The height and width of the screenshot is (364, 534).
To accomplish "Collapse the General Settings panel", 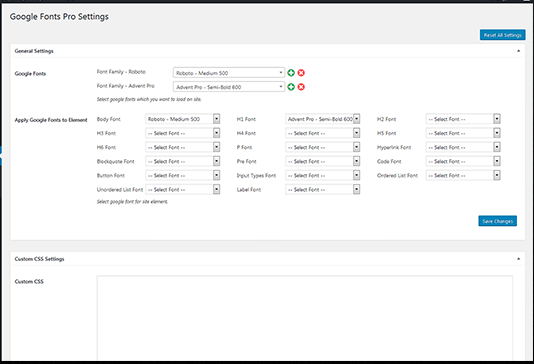I will coord(518,51).
